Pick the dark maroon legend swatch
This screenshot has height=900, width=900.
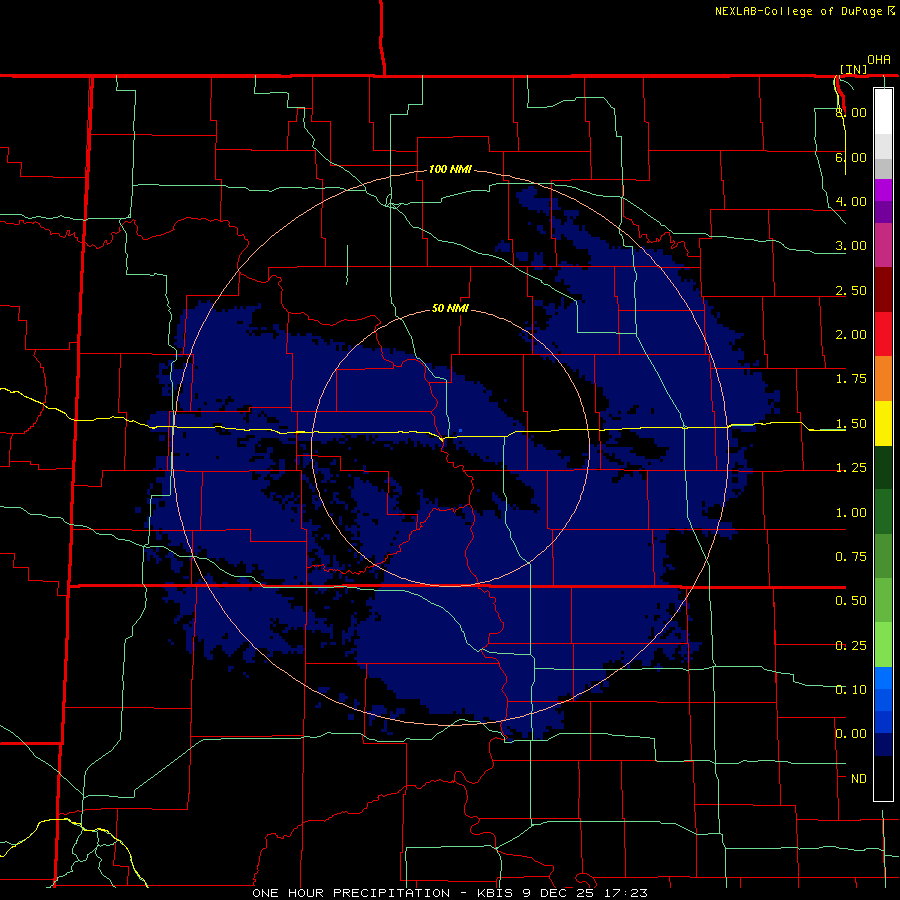883,290
